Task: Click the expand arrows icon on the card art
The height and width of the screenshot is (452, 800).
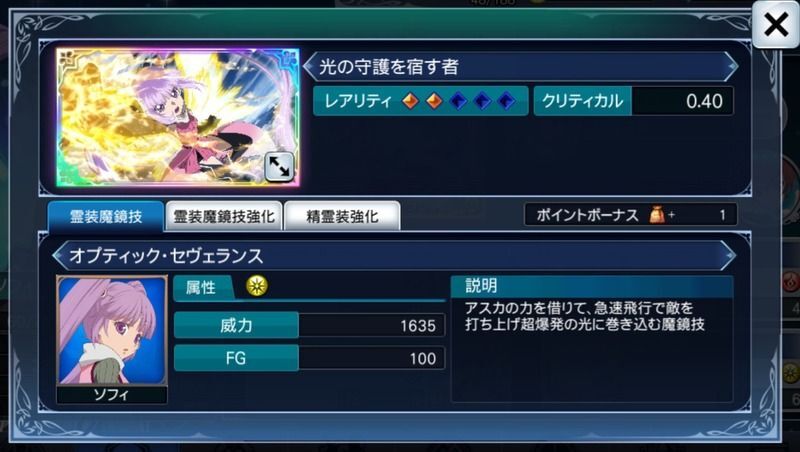Action: coord(279,166)
